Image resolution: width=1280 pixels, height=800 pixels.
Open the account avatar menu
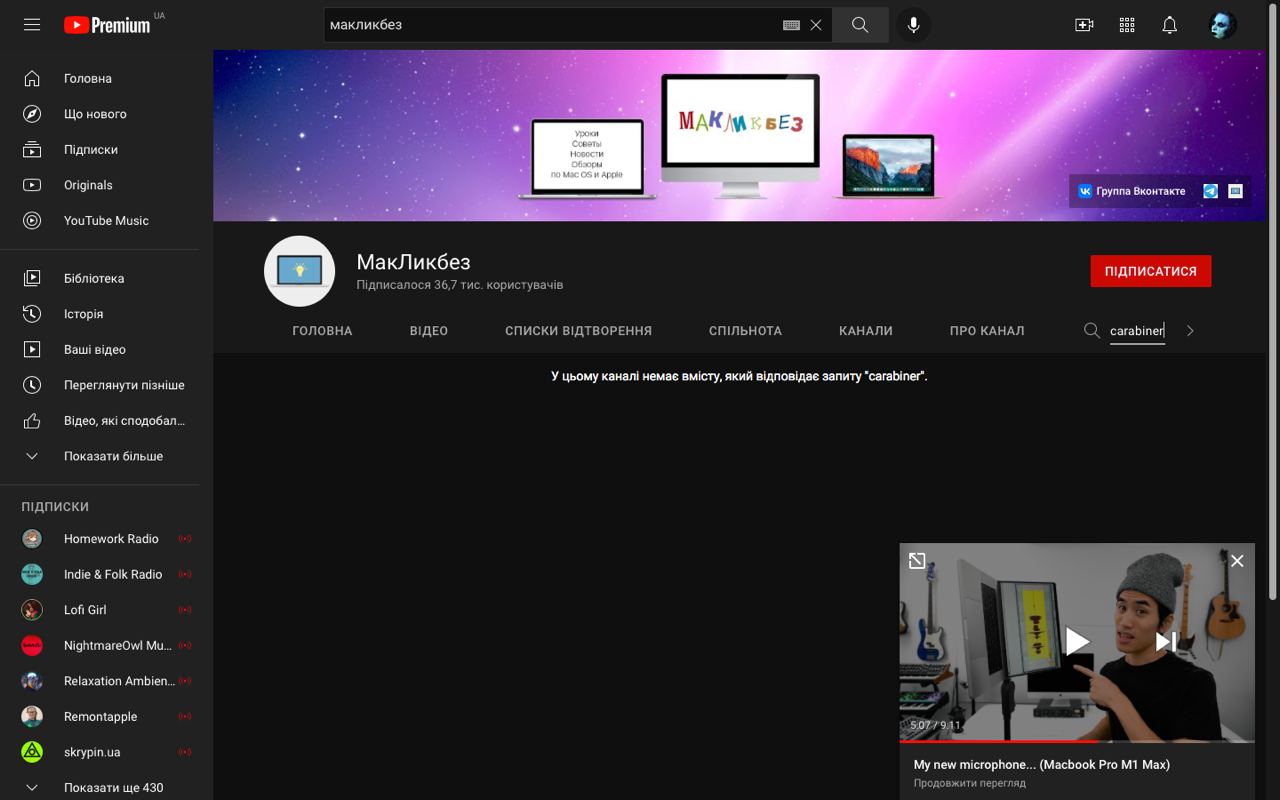[1222, 25]
